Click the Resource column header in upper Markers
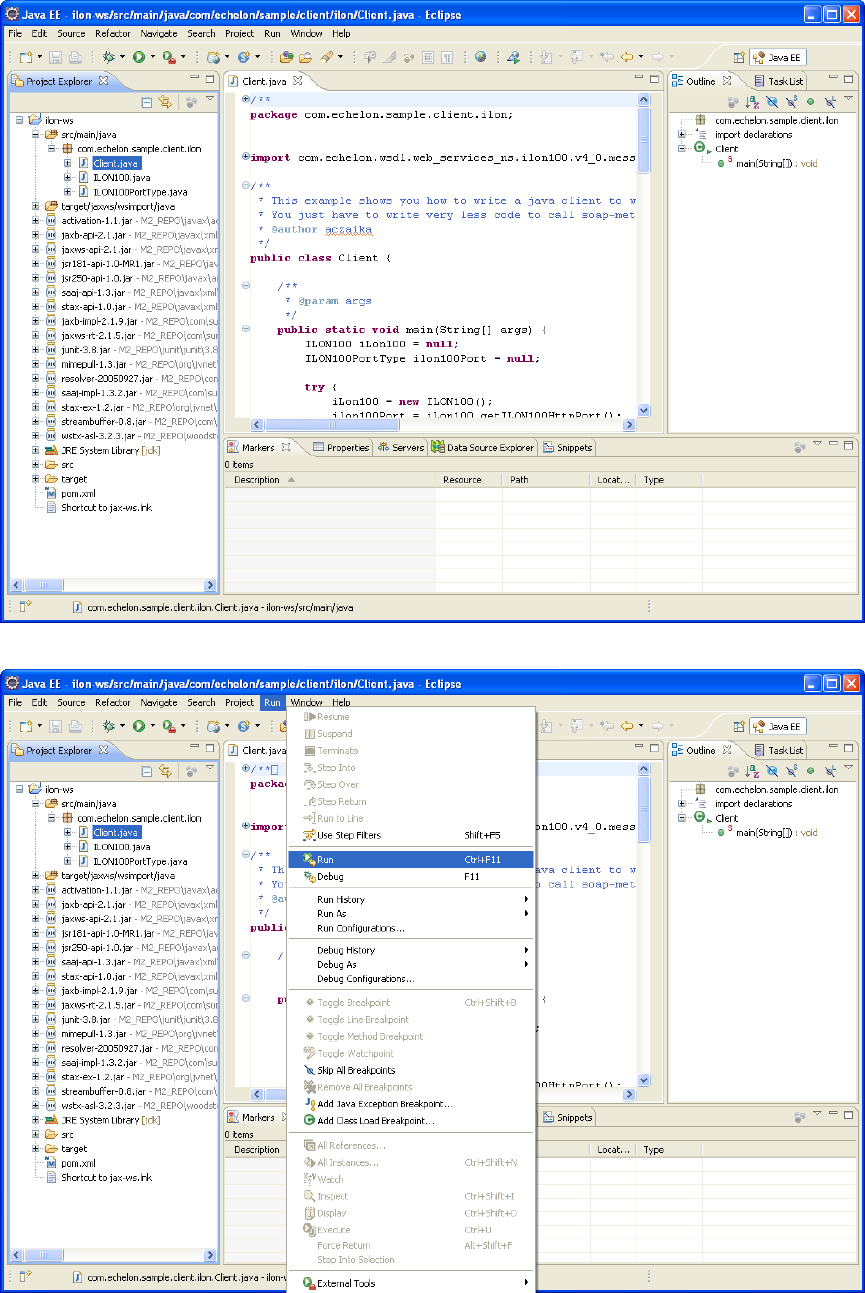Image resolution: width=865 pixels, height=1293 pixels. click(x=468, y=480)
